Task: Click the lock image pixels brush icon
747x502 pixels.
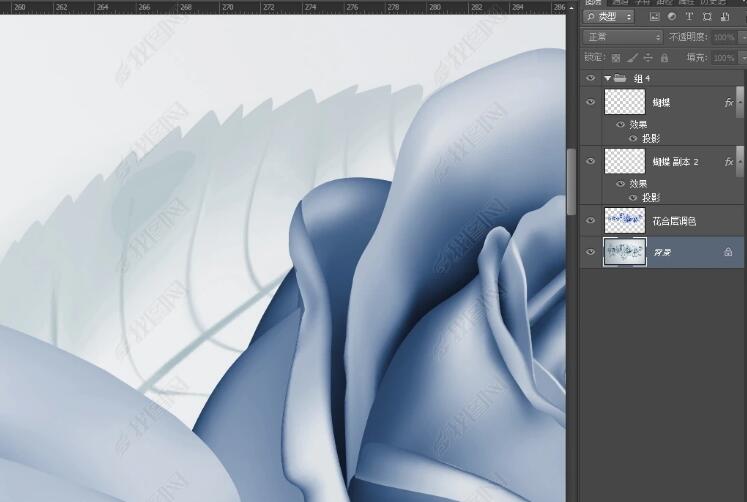Action: pyautogui.click(x=632, y=58)
